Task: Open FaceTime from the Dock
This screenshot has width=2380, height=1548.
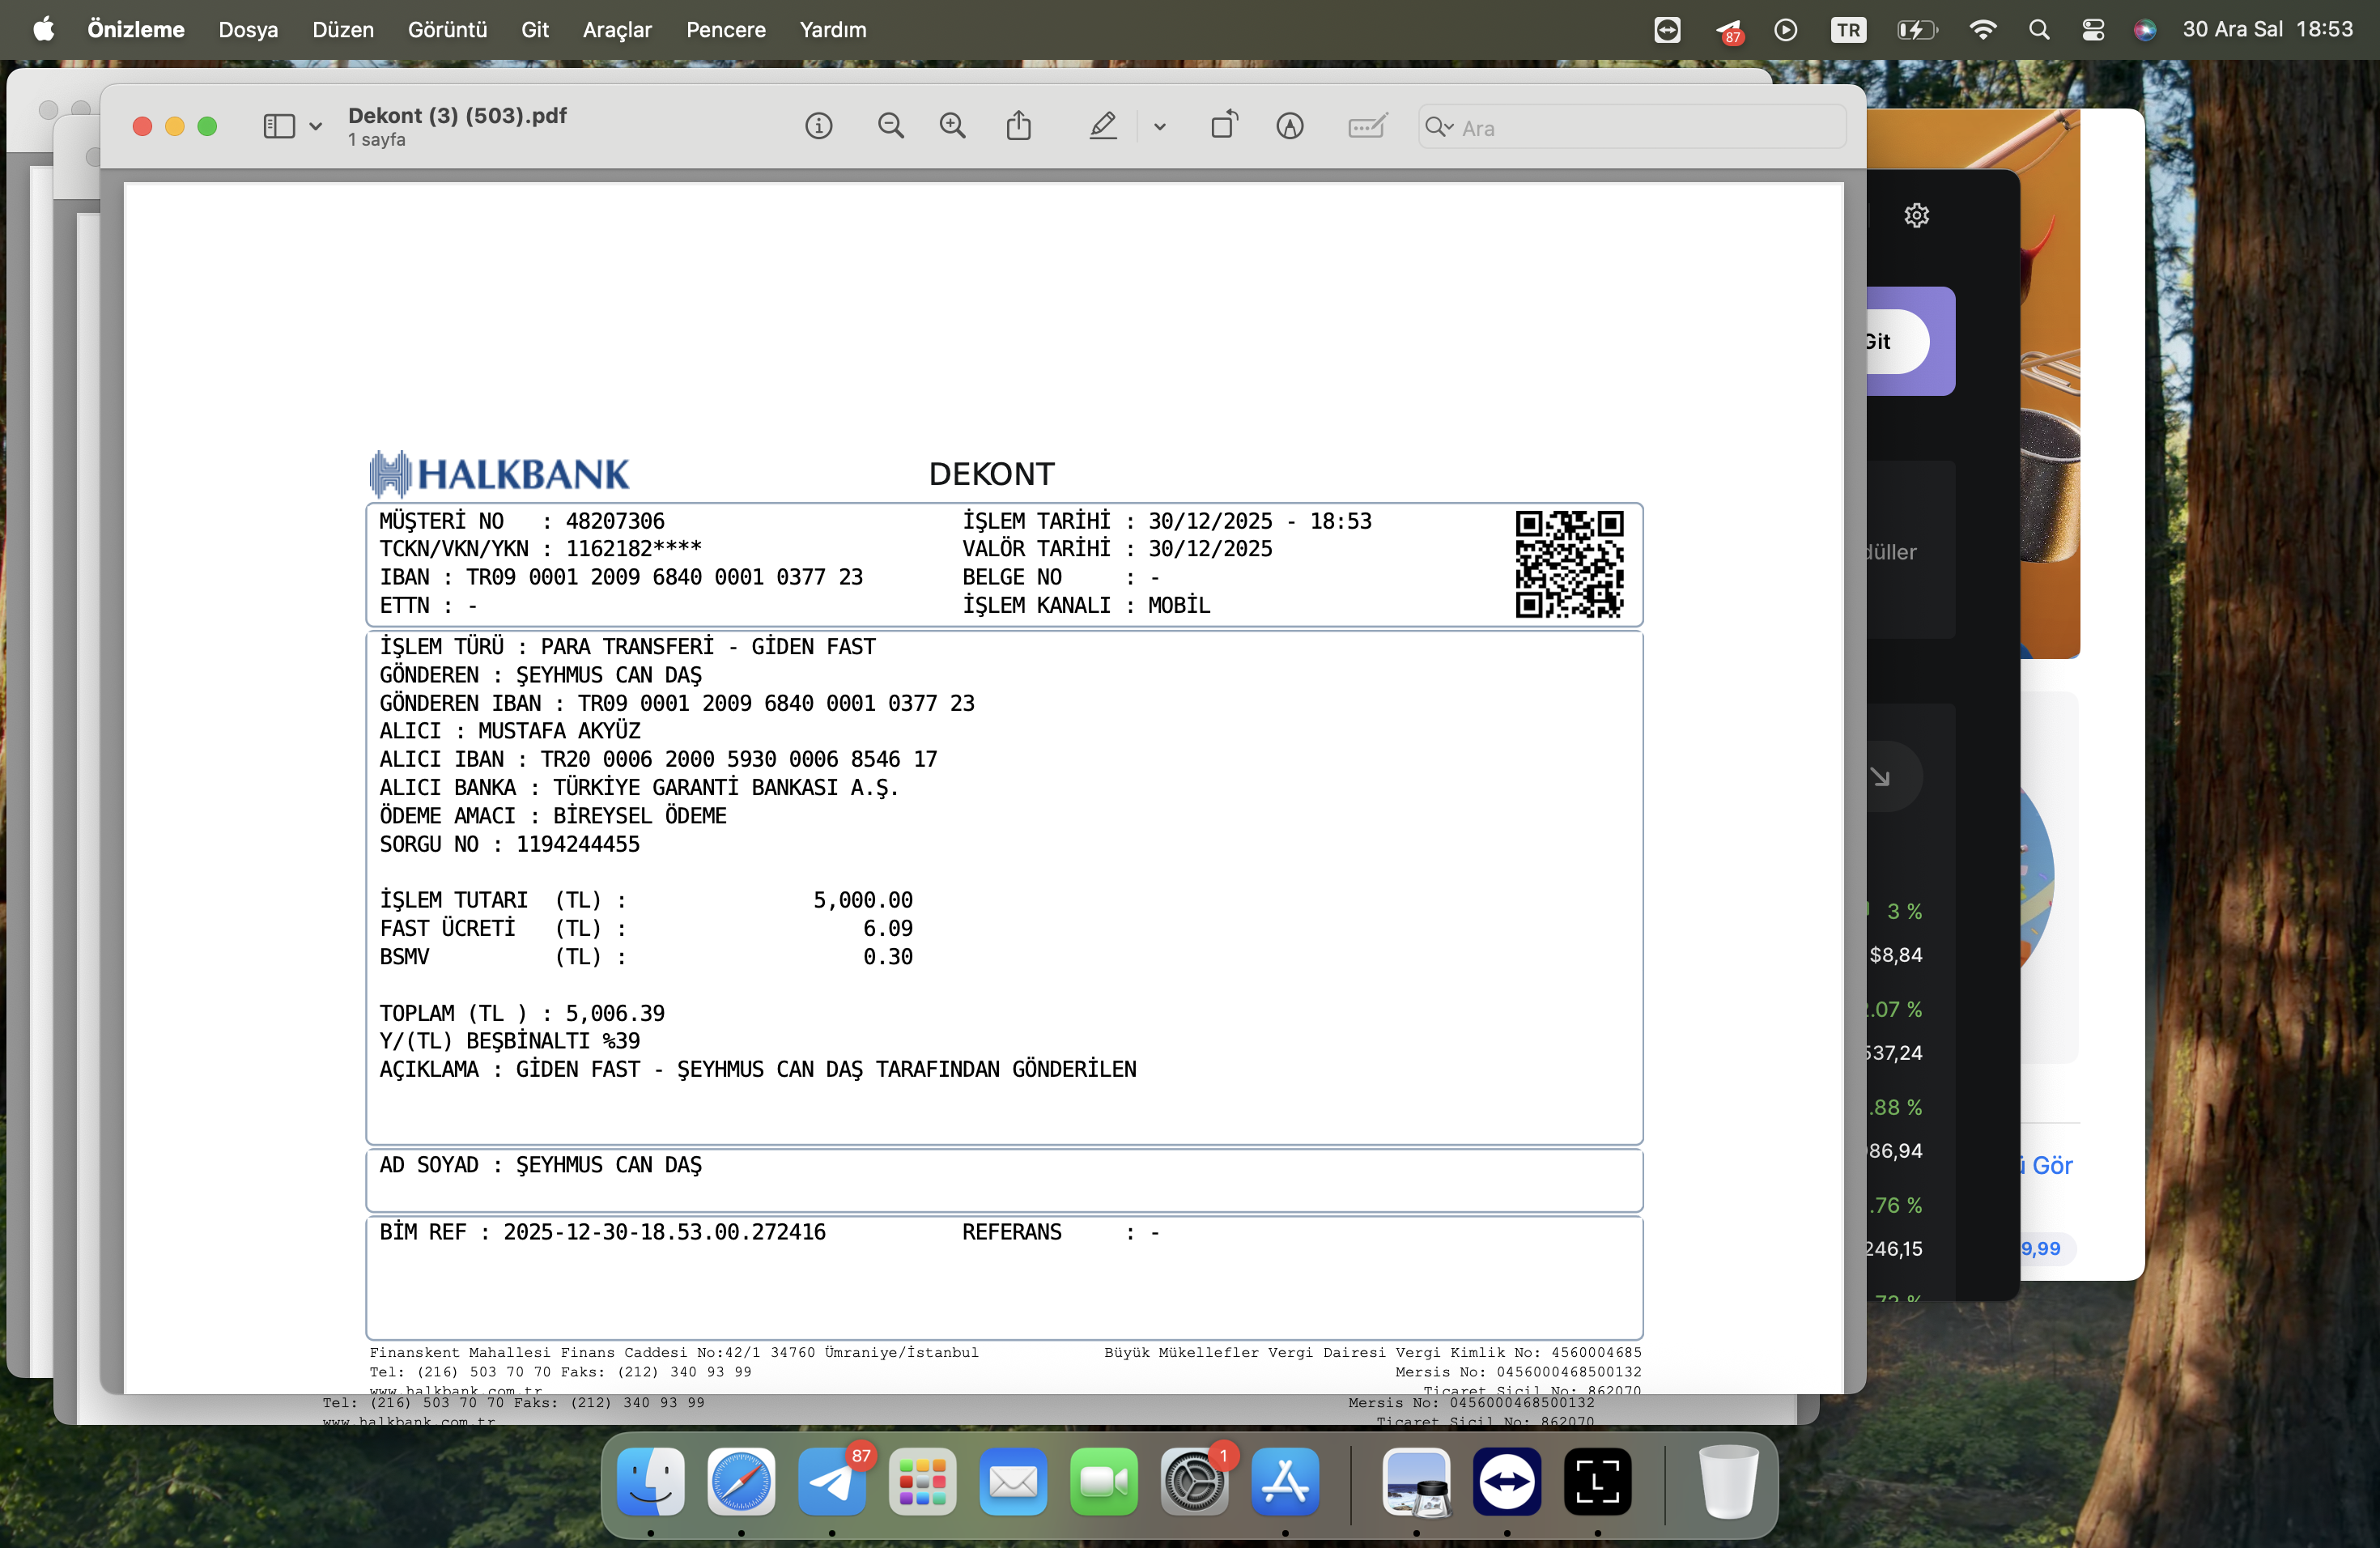Action: (1104, 1481)
